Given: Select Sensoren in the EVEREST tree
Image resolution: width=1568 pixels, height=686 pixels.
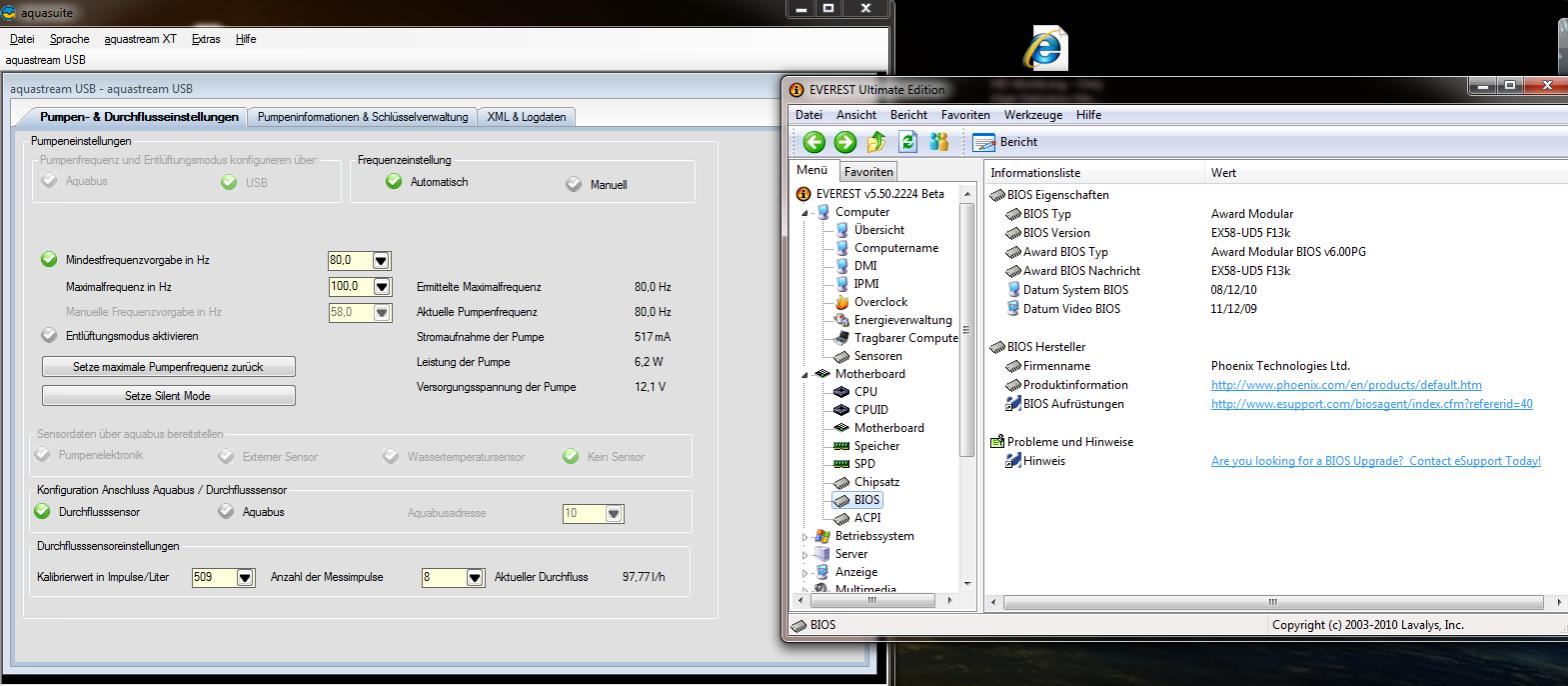Looking at the screenshot, I should tap(878, 356).
